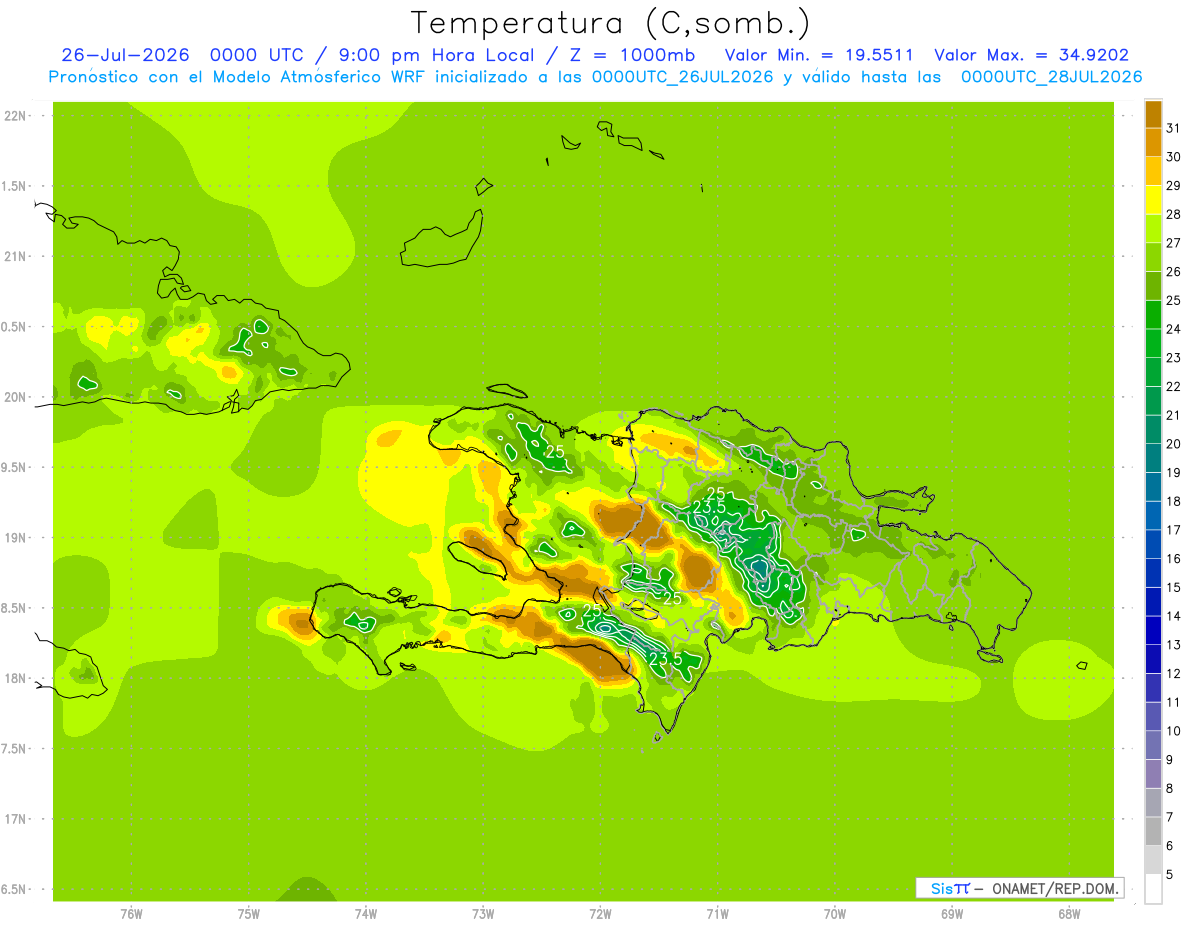The height and width of the screenshot is (927, 1200).
Task: Click the "Valor Max. = 34.9202" value
Action: 1032,55
